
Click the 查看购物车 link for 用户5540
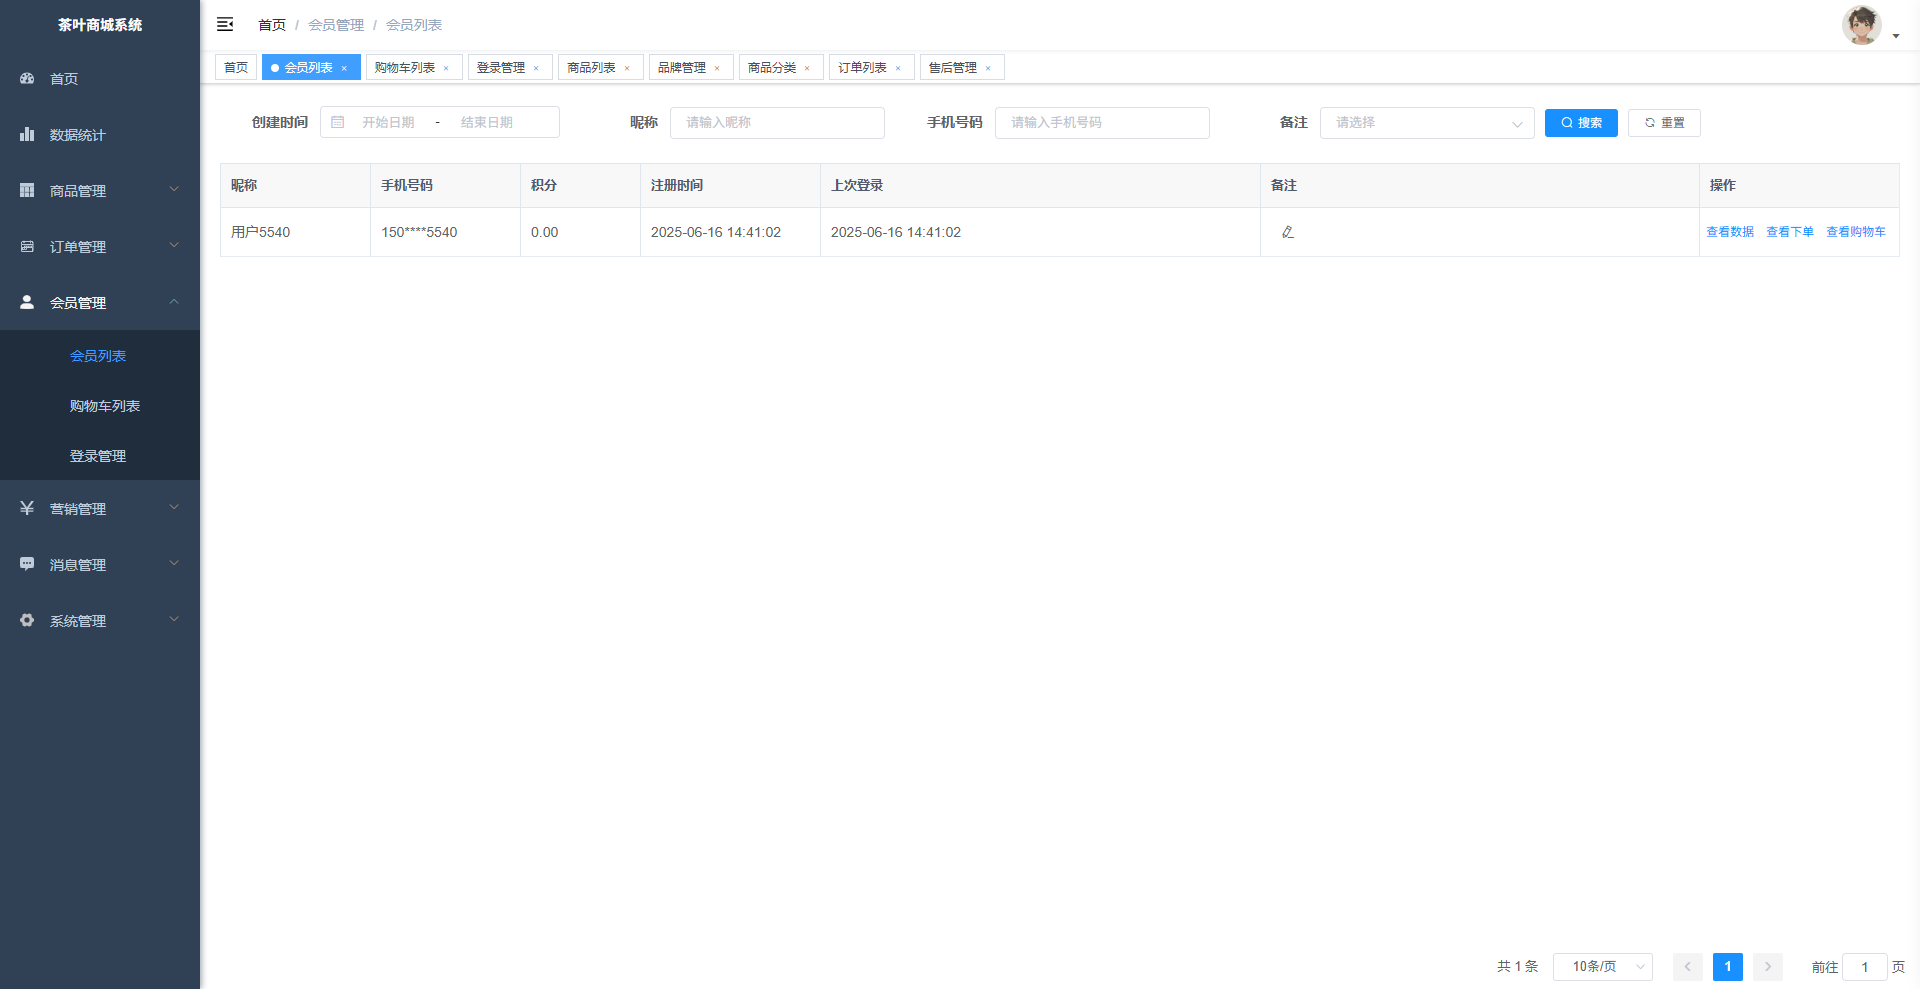[x=1855, y=232]
